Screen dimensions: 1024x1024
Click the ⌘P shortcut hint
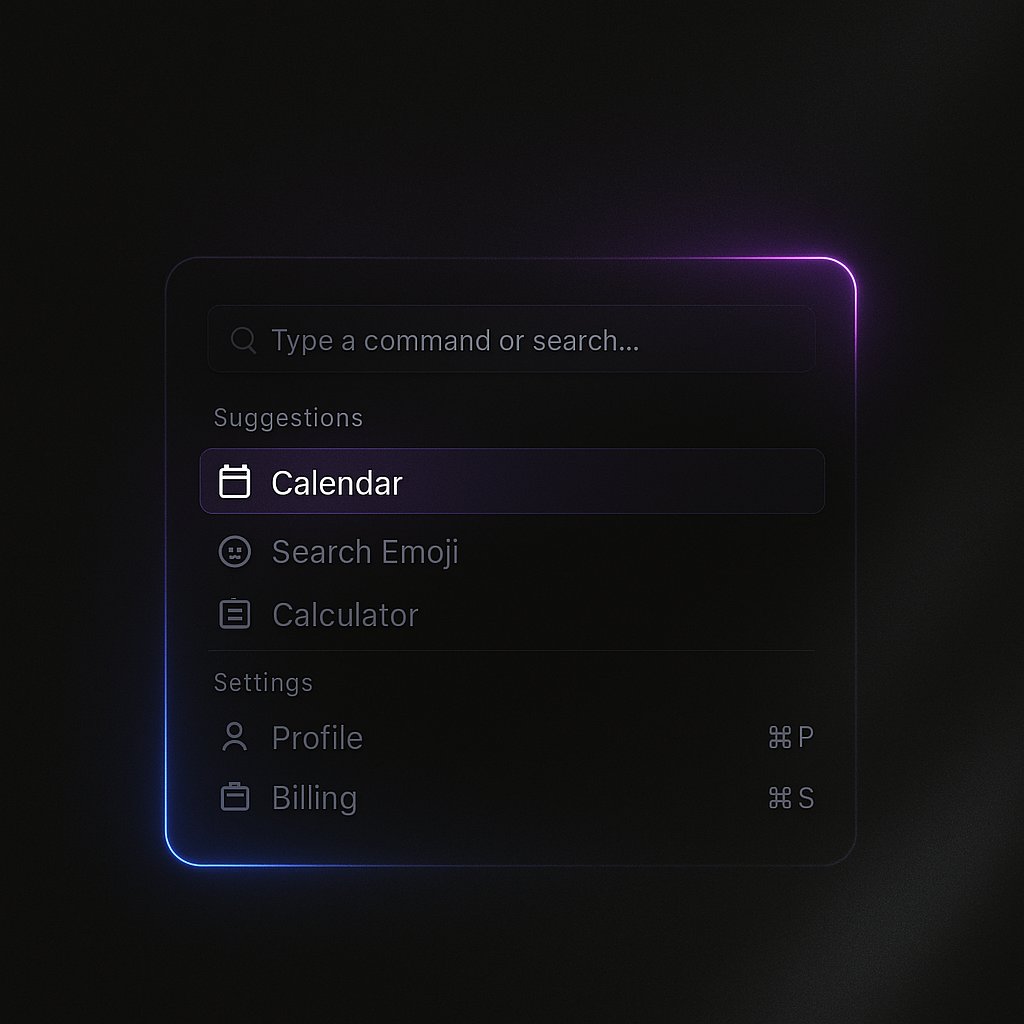(790, 738)
